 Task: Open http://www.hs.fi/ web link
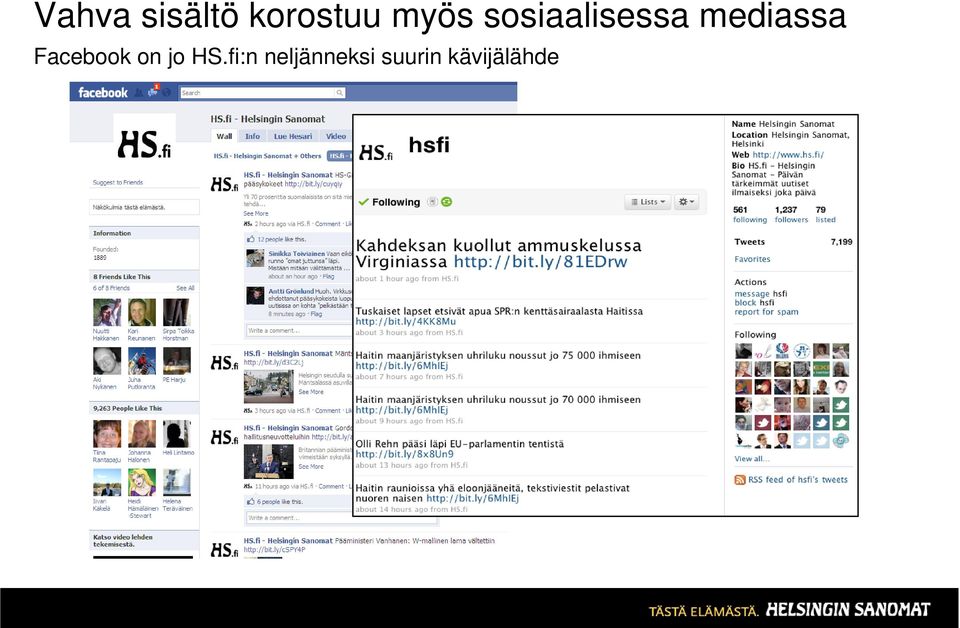click(x=788, y=155)
